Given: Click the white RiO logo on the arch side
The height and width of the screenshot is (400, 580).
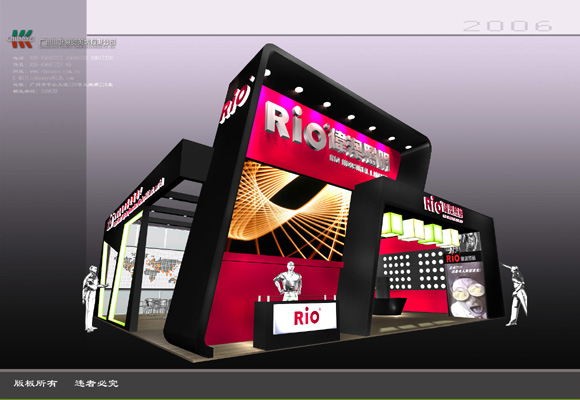Looking at the screenshot, I should (236, 100).
